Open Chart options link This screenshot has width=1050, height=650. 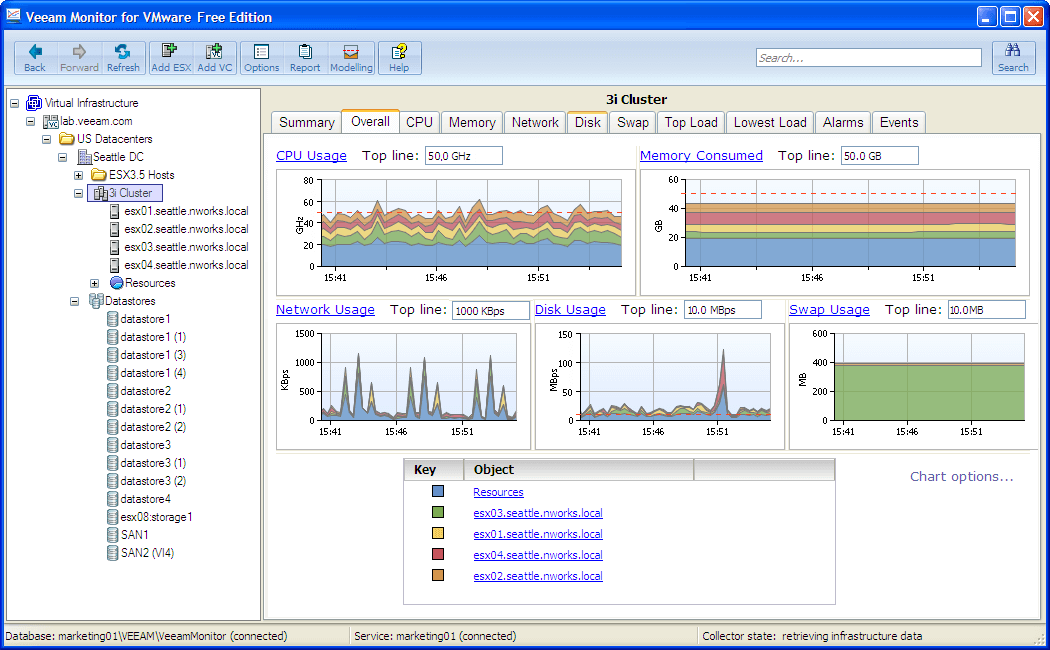(x=961, y=477)
